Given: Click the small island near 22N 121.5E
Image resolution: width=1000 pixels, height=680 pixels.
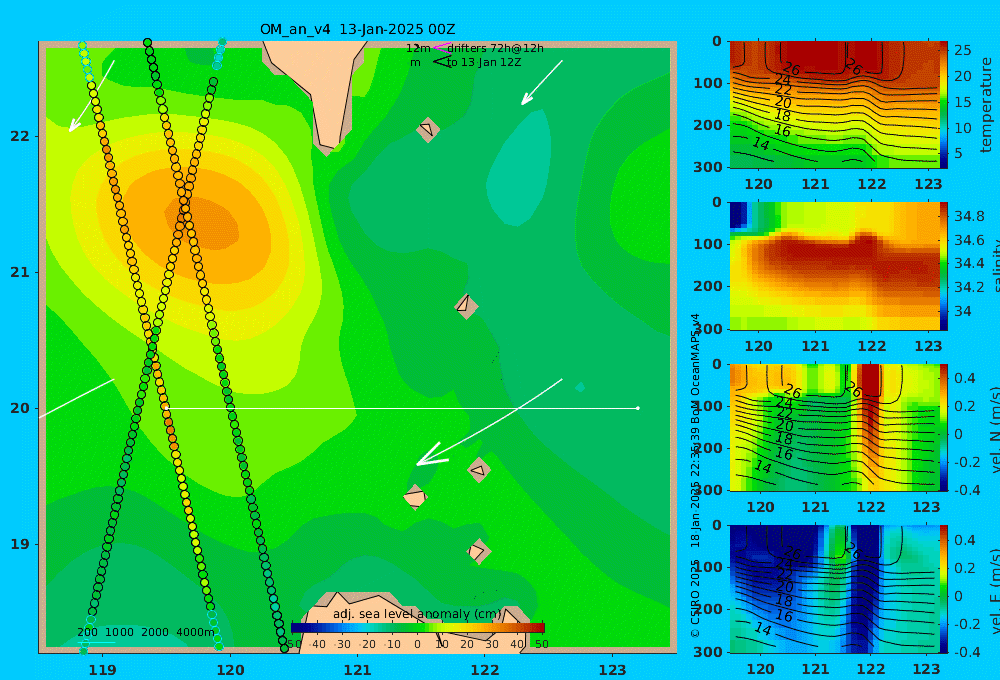Looking at the screenshot, I should click(428, 129).
